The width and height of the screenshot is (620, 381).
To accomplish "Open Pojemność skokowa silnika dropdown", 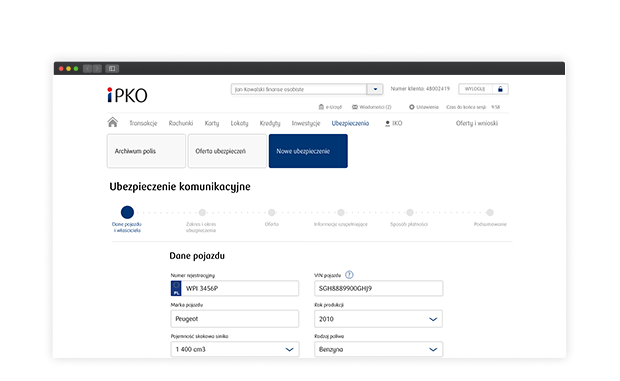I will [235, 349].
